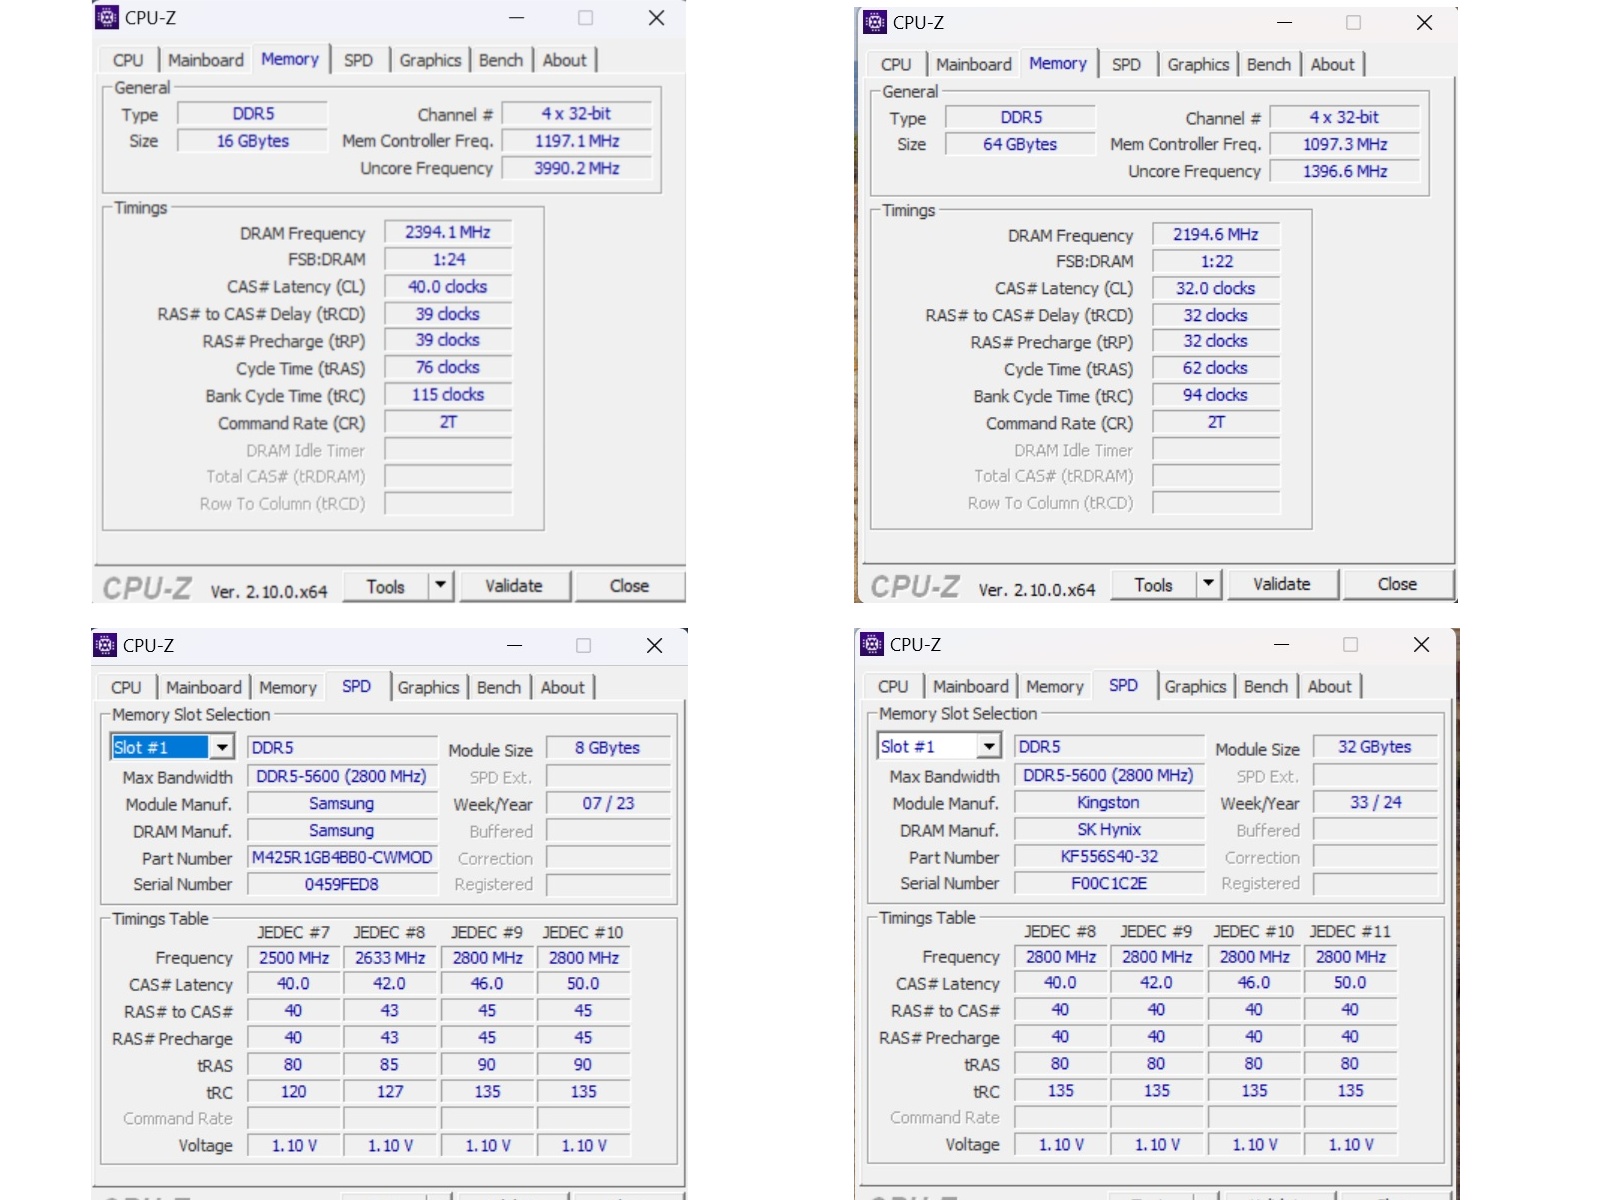Click part number KF556S40-32 field
This screenshot has height=1200, width=1600.
[1109, 856]
